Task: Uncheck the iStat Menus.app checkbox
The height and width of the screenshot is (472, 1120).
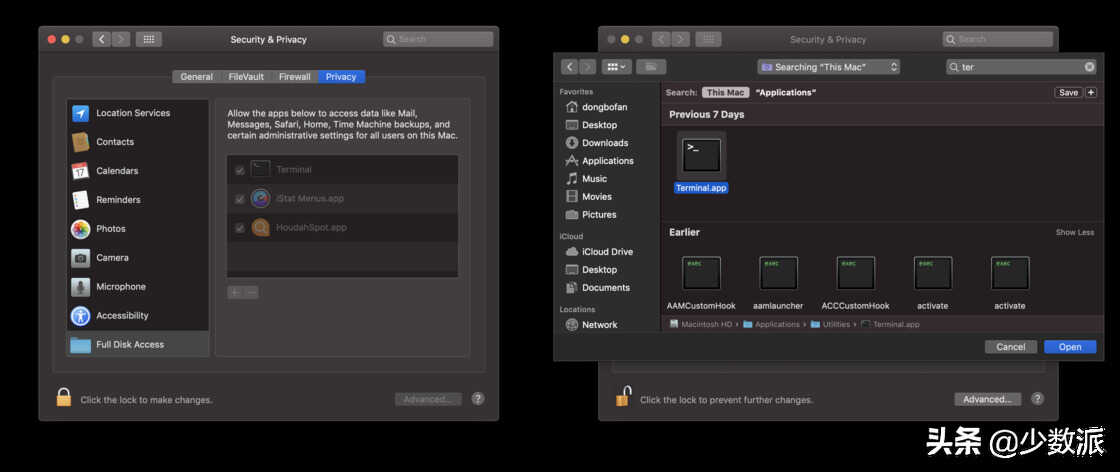Action: 239,199
